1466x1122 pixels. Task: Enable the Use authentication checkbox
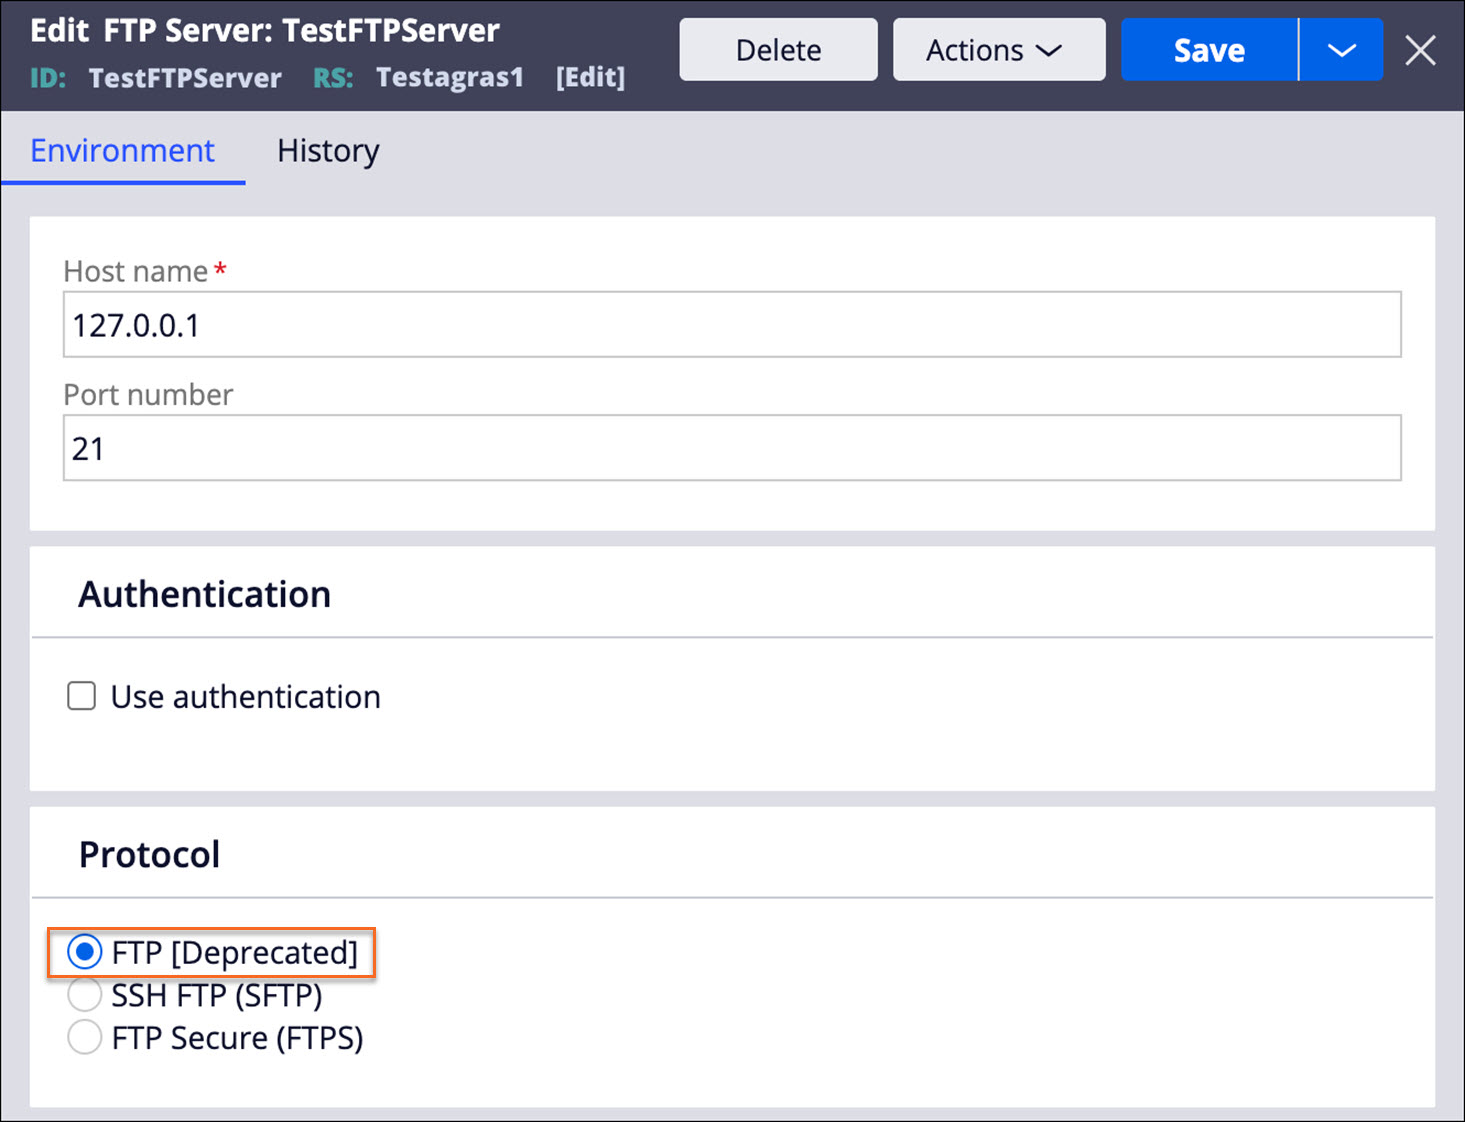pos(81,696)
